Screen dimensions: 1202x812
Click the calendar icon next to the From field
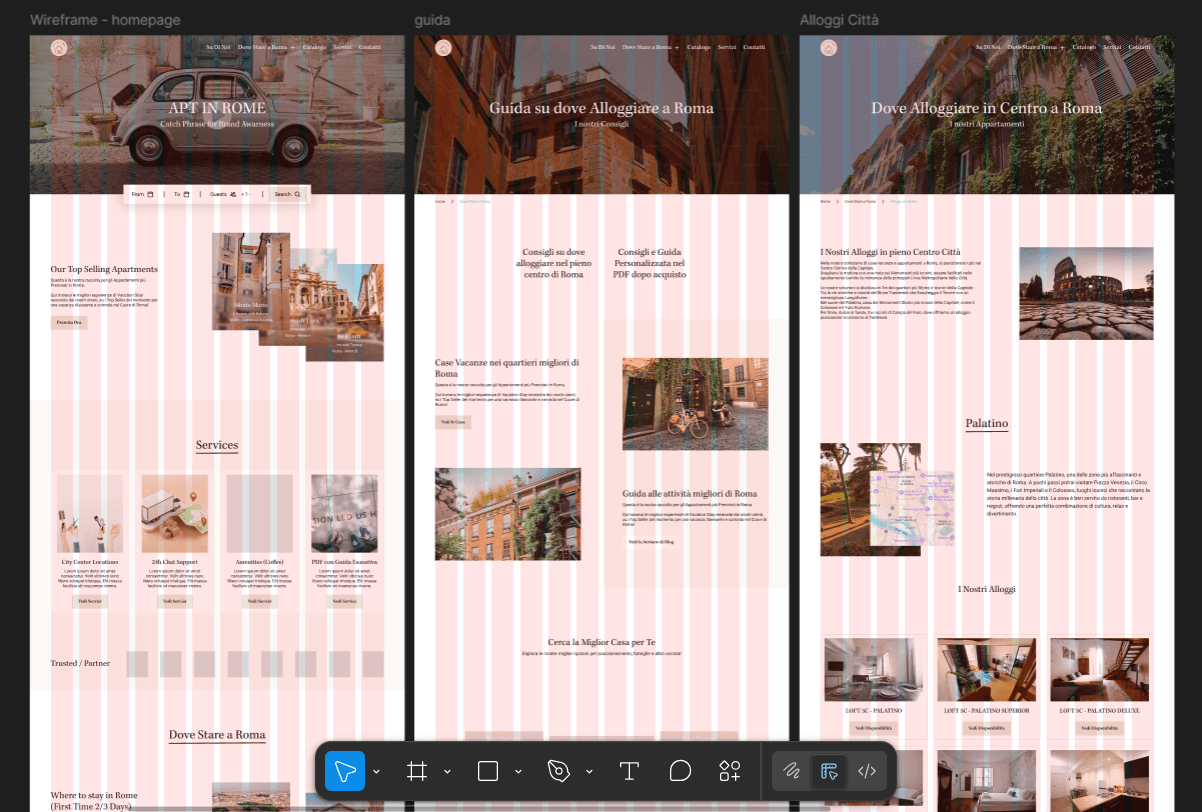tap(151, 193)
